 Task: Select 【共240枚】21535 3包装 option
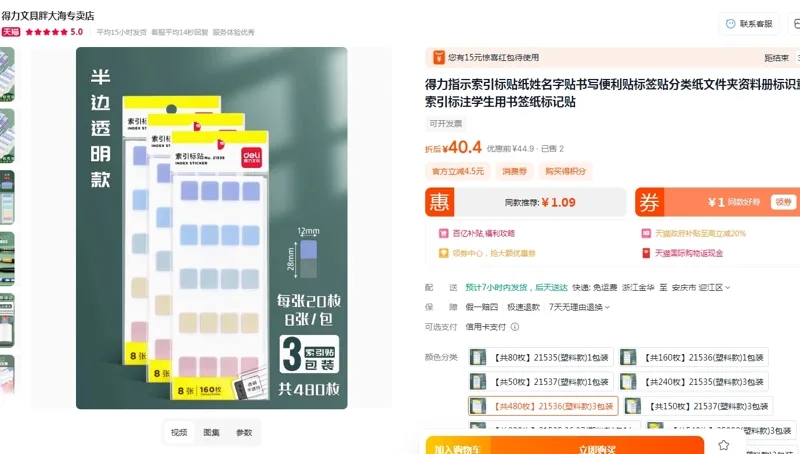click(693, 382)
